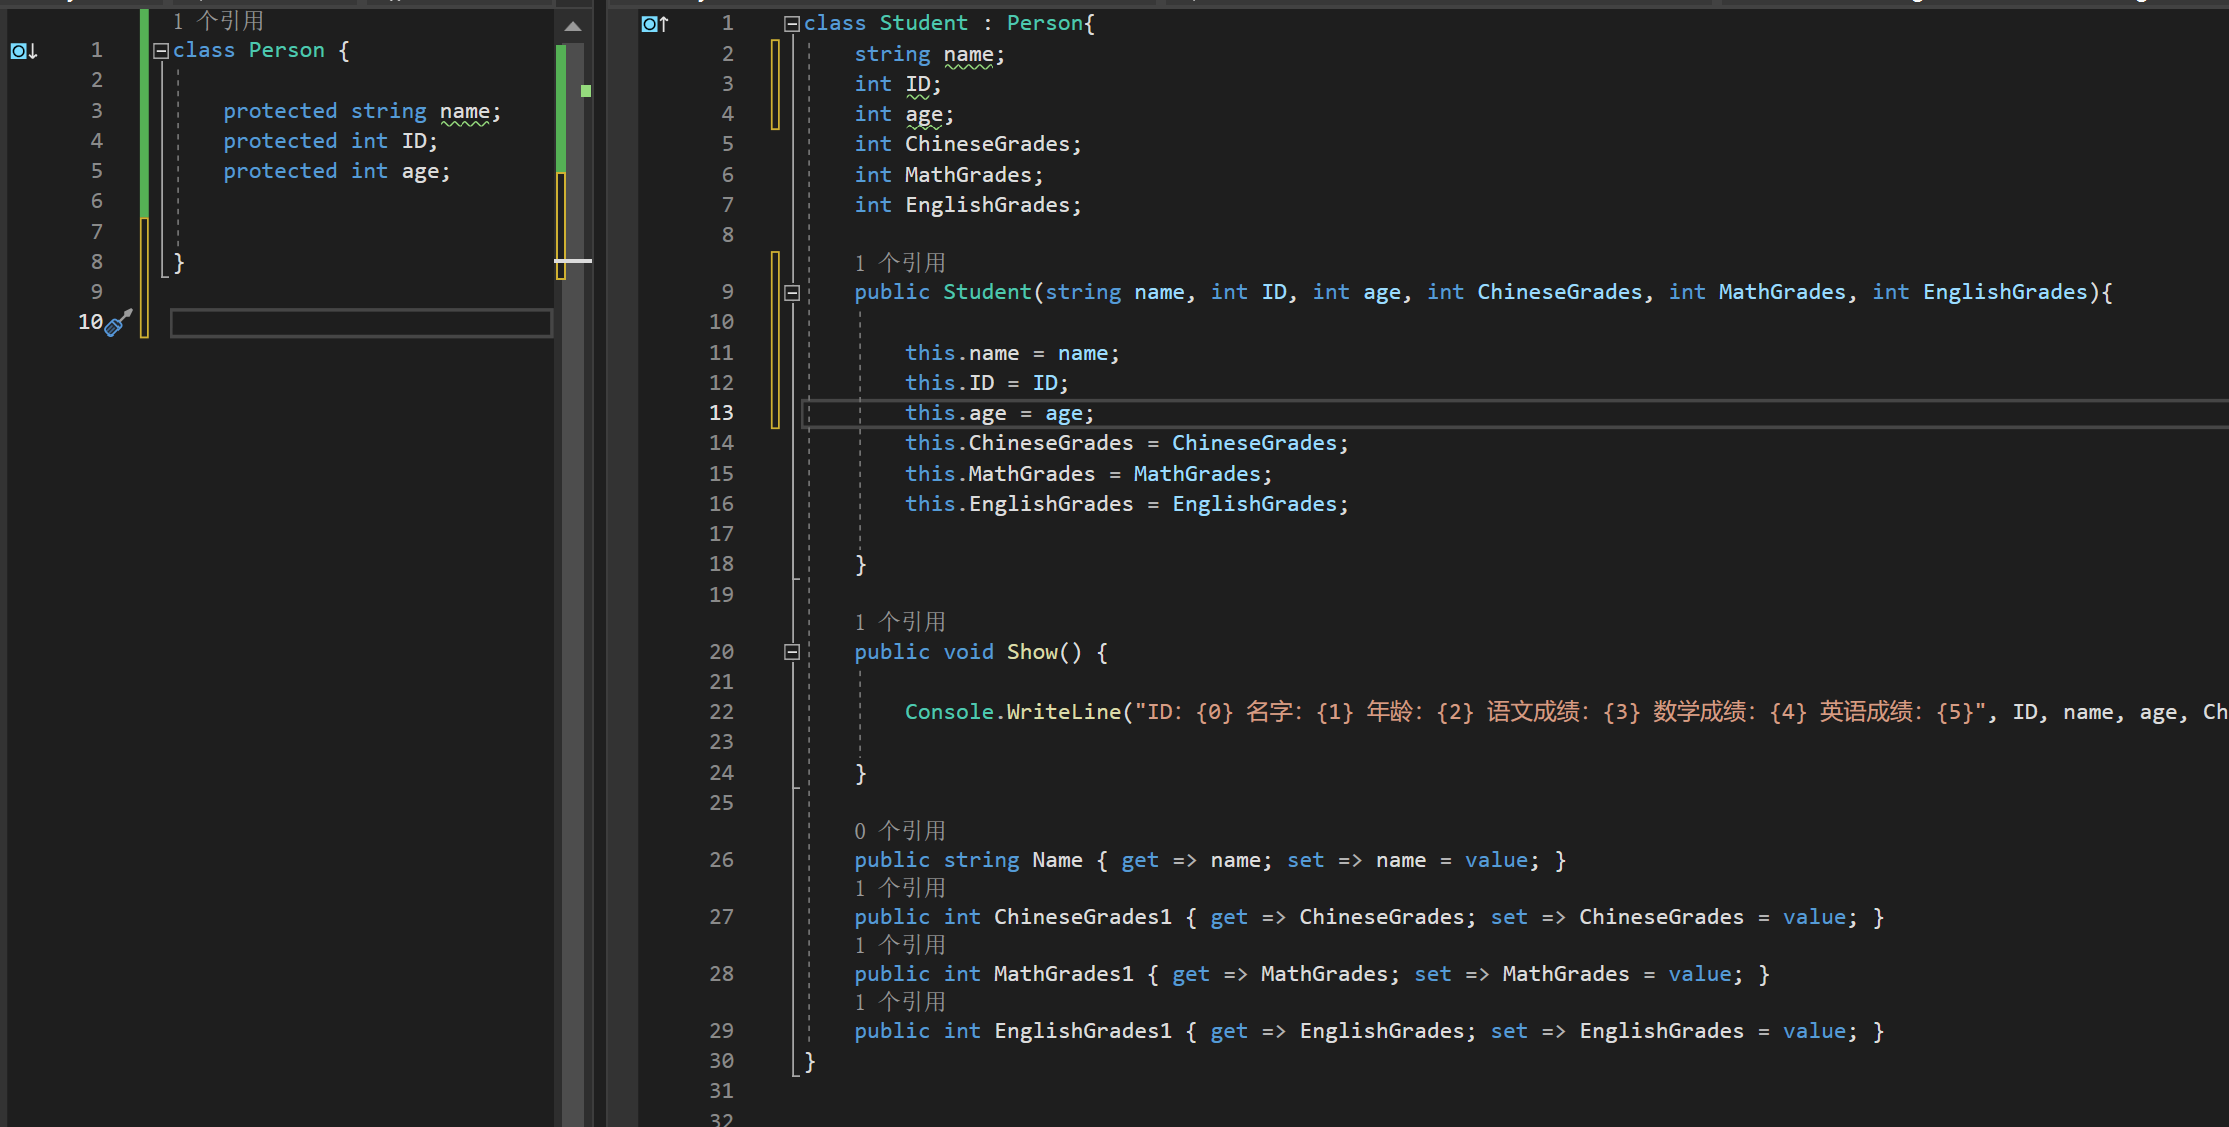Click the green change marker in scrollbar
This screenshot has width=2229, height=1127.
pos(586,91)
